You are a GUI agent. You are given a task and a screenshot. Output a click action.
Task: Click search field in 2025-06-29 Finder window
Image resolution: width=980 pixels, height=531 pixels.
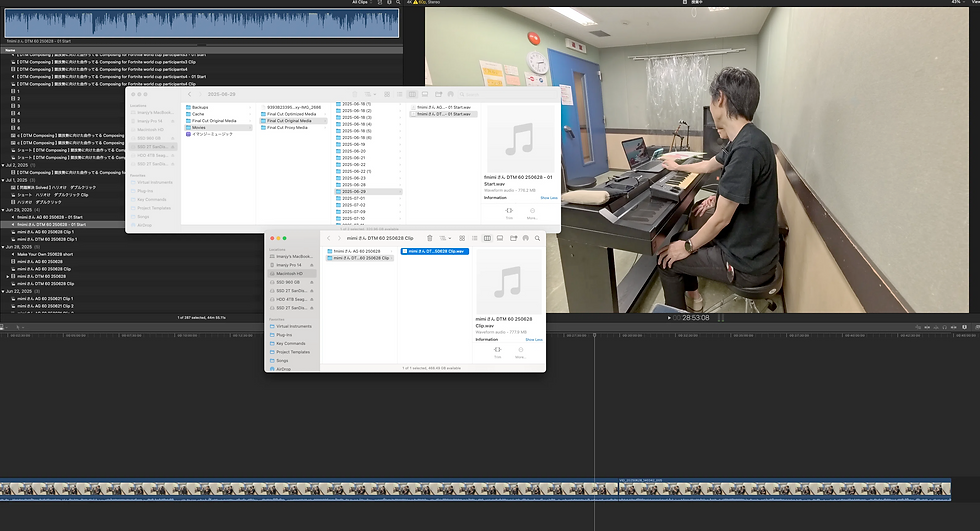(x=509, y=94)
